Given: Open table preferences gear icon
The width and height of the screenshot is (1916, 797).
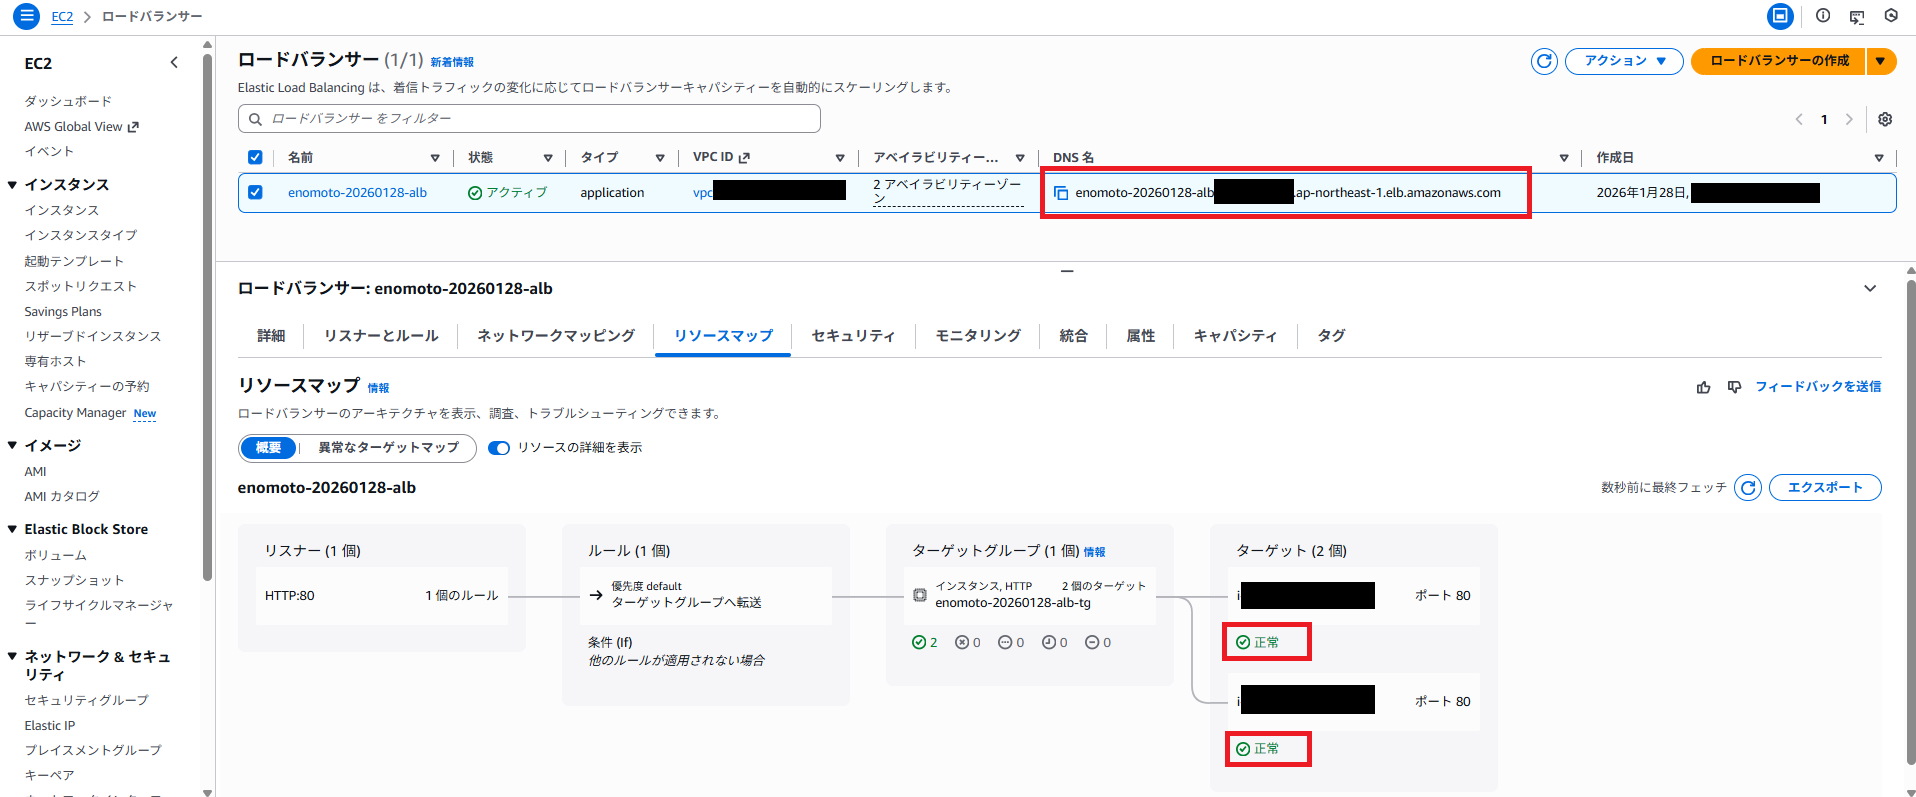Looking at the screenshot, I should [1885, 119].
